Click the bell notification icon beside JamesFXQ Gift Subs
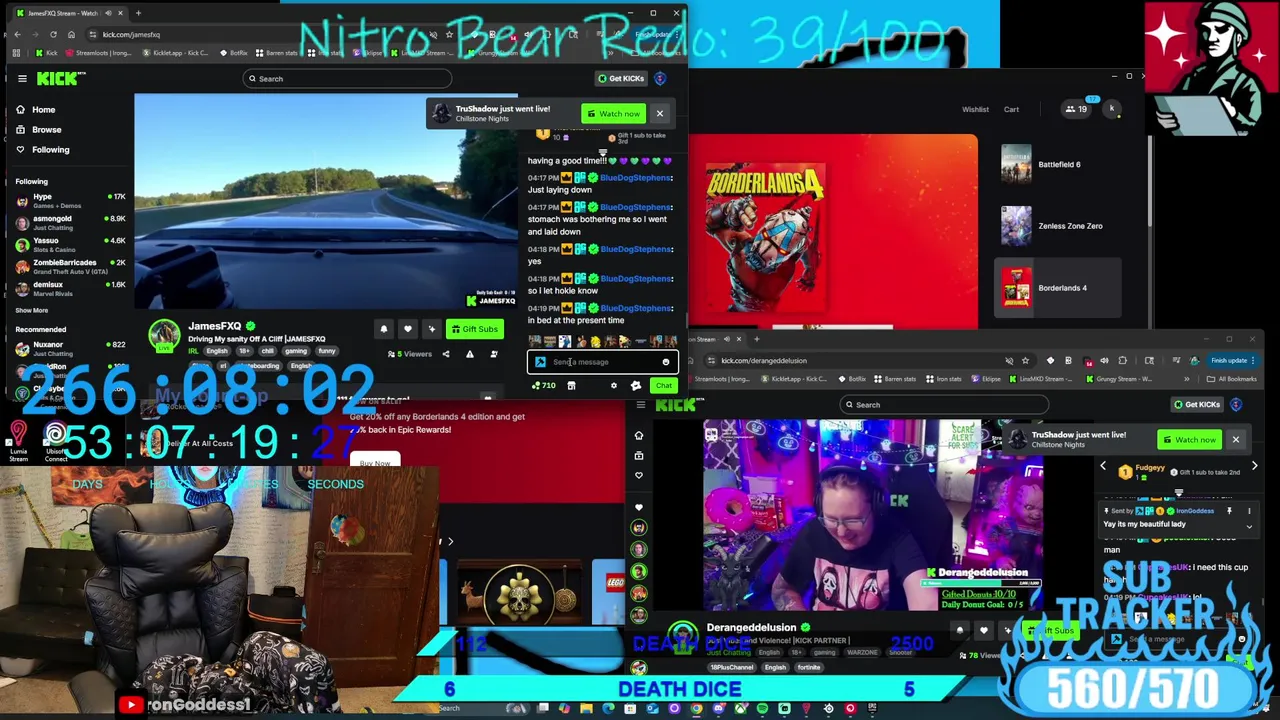Screen dimensions: 1280x720 coord(383,329)
